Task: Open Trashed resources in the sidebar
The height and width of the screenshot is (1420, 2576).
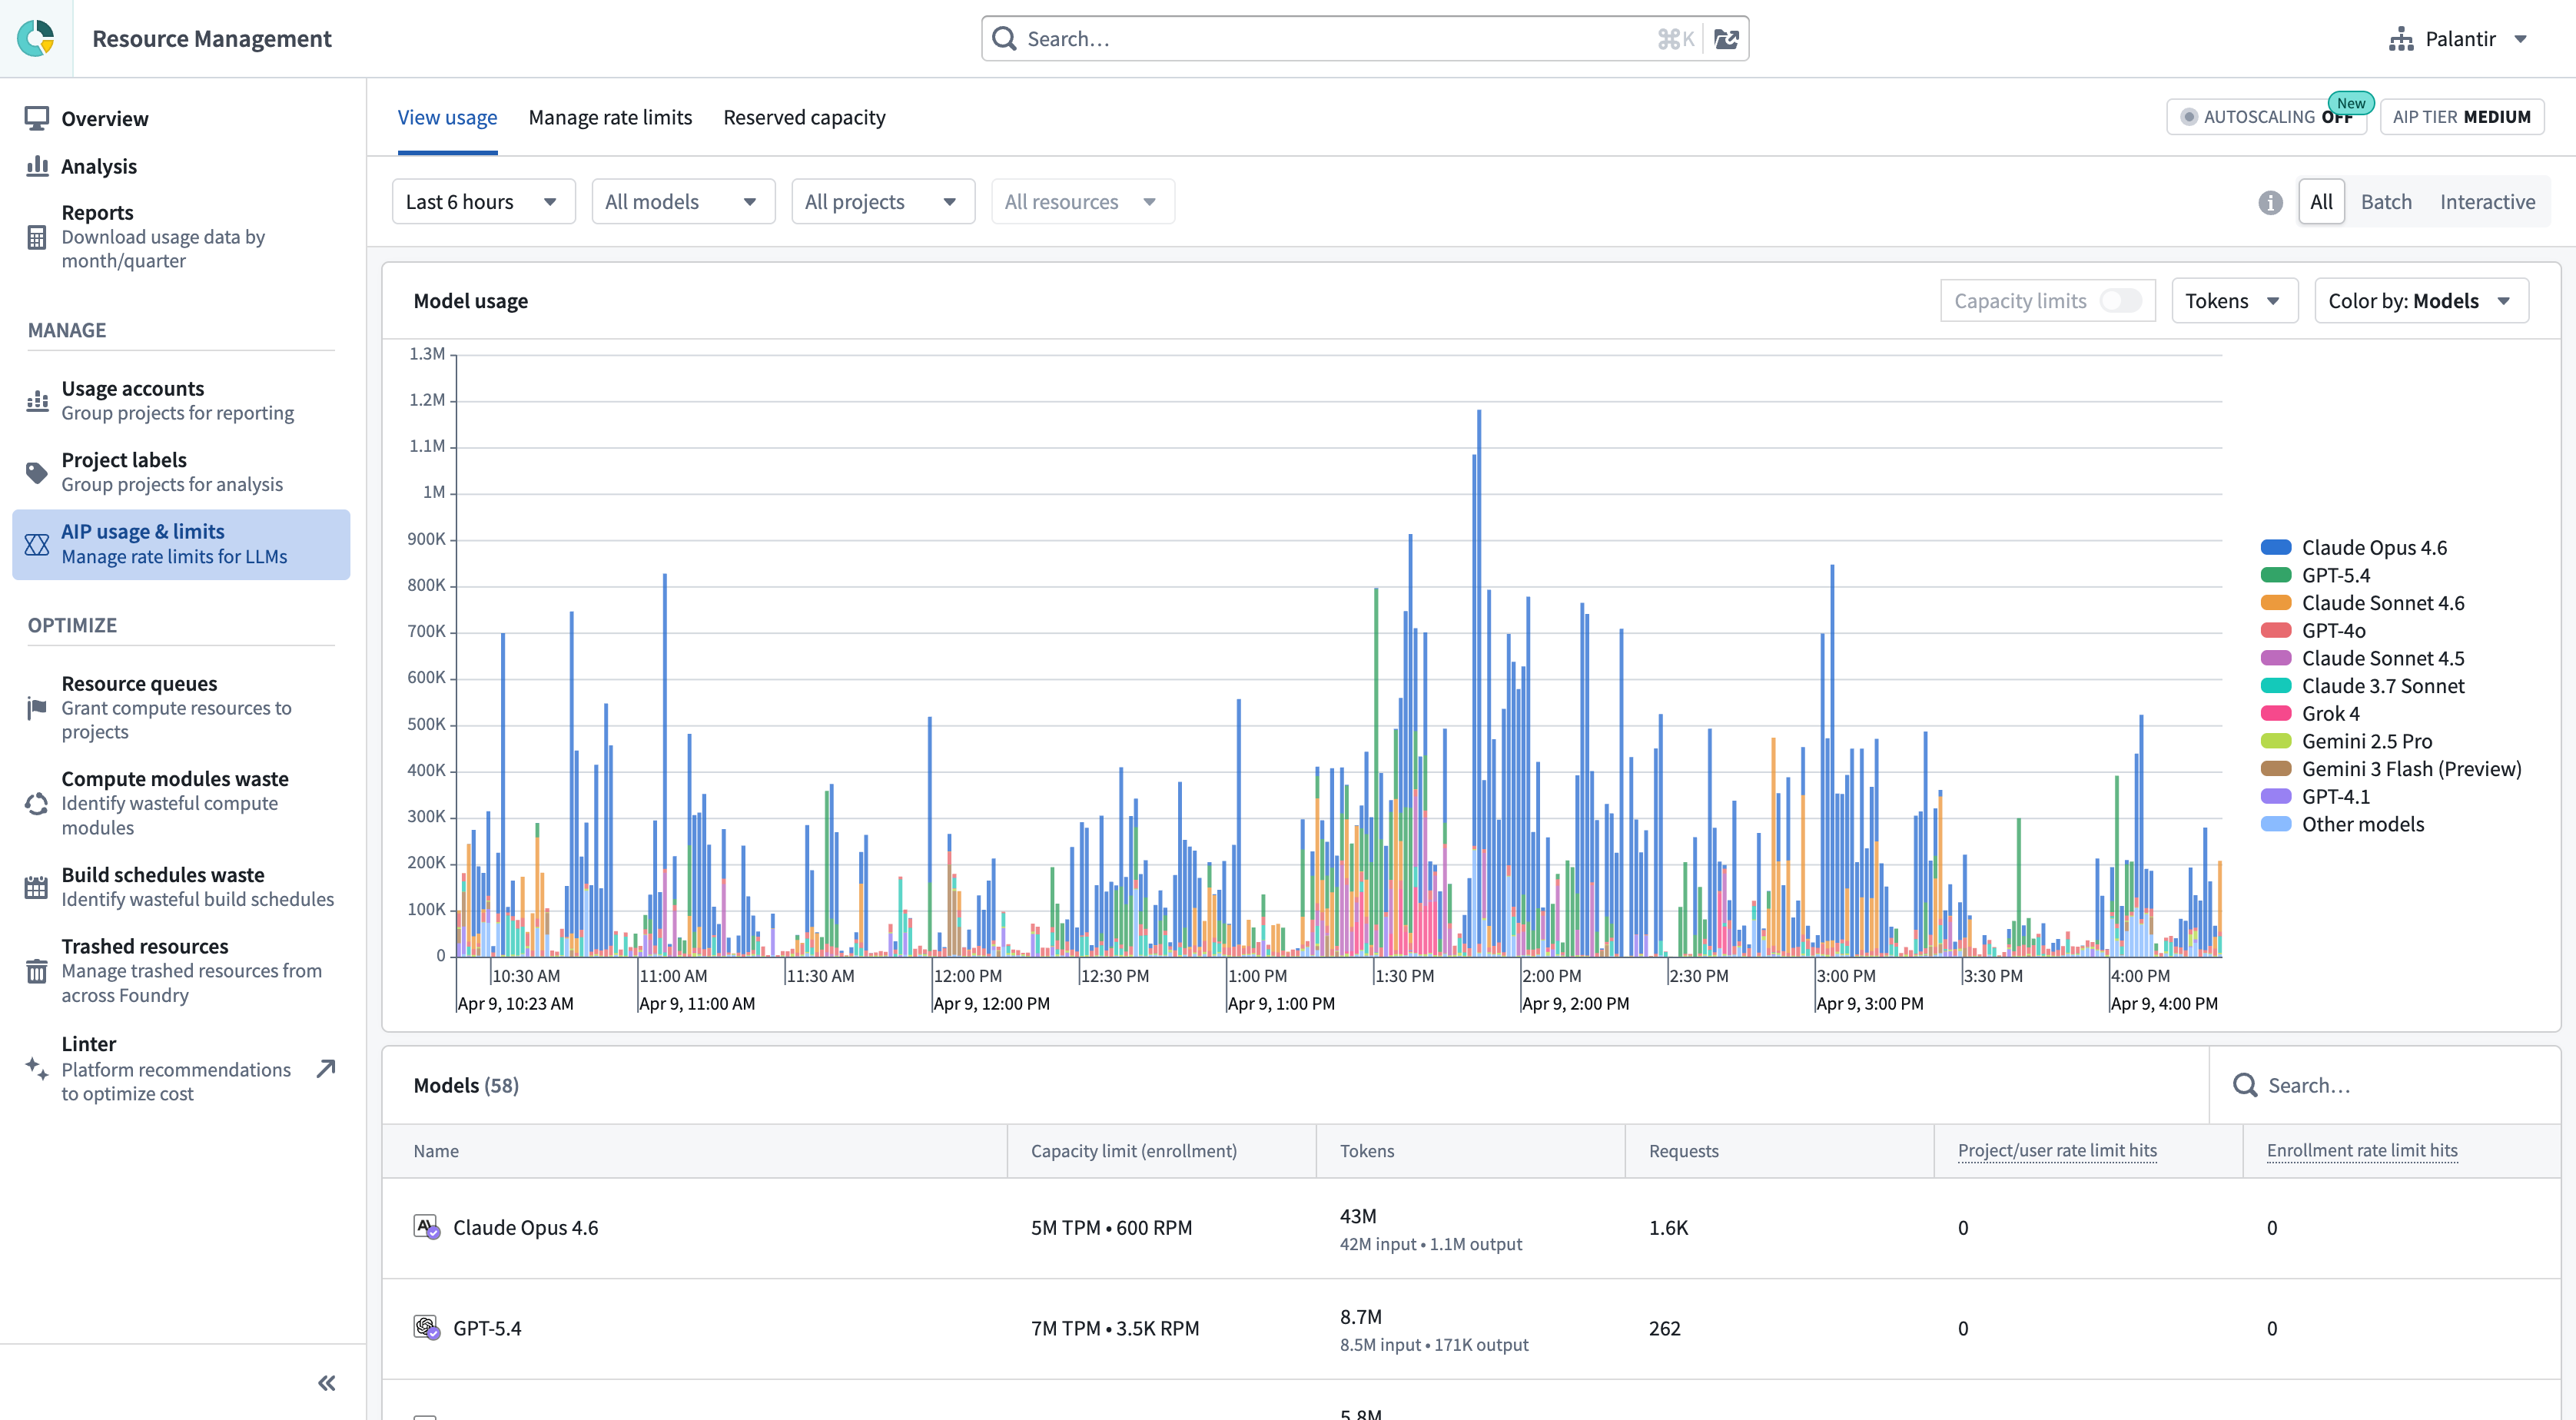Action: point(181,970)
